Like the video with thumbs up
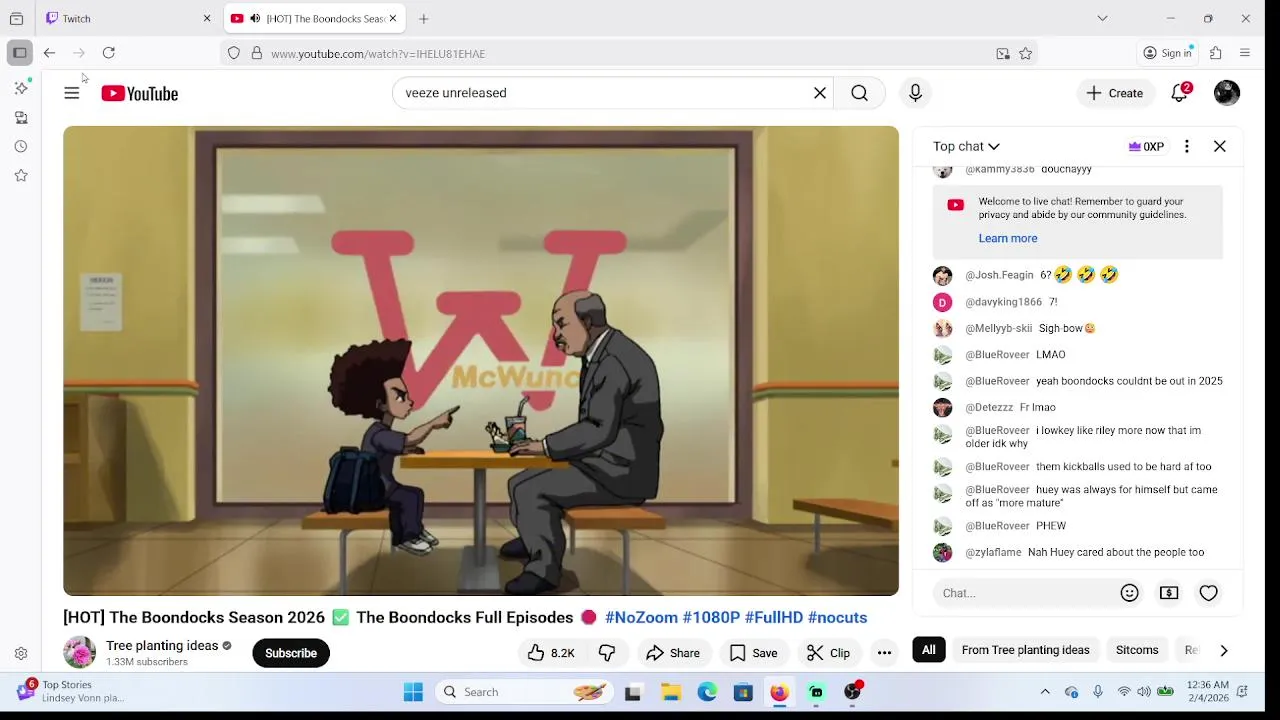This screenshot has width=1280, height=720. pos(551,653)
